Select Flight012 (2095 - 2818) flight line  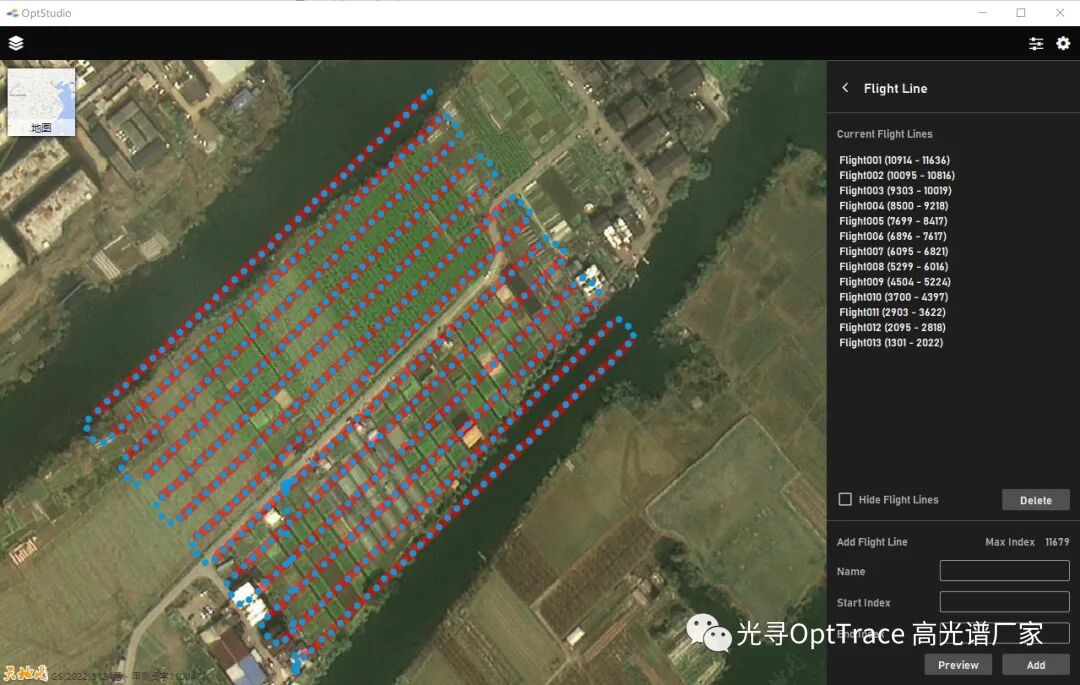coord(892,328)
